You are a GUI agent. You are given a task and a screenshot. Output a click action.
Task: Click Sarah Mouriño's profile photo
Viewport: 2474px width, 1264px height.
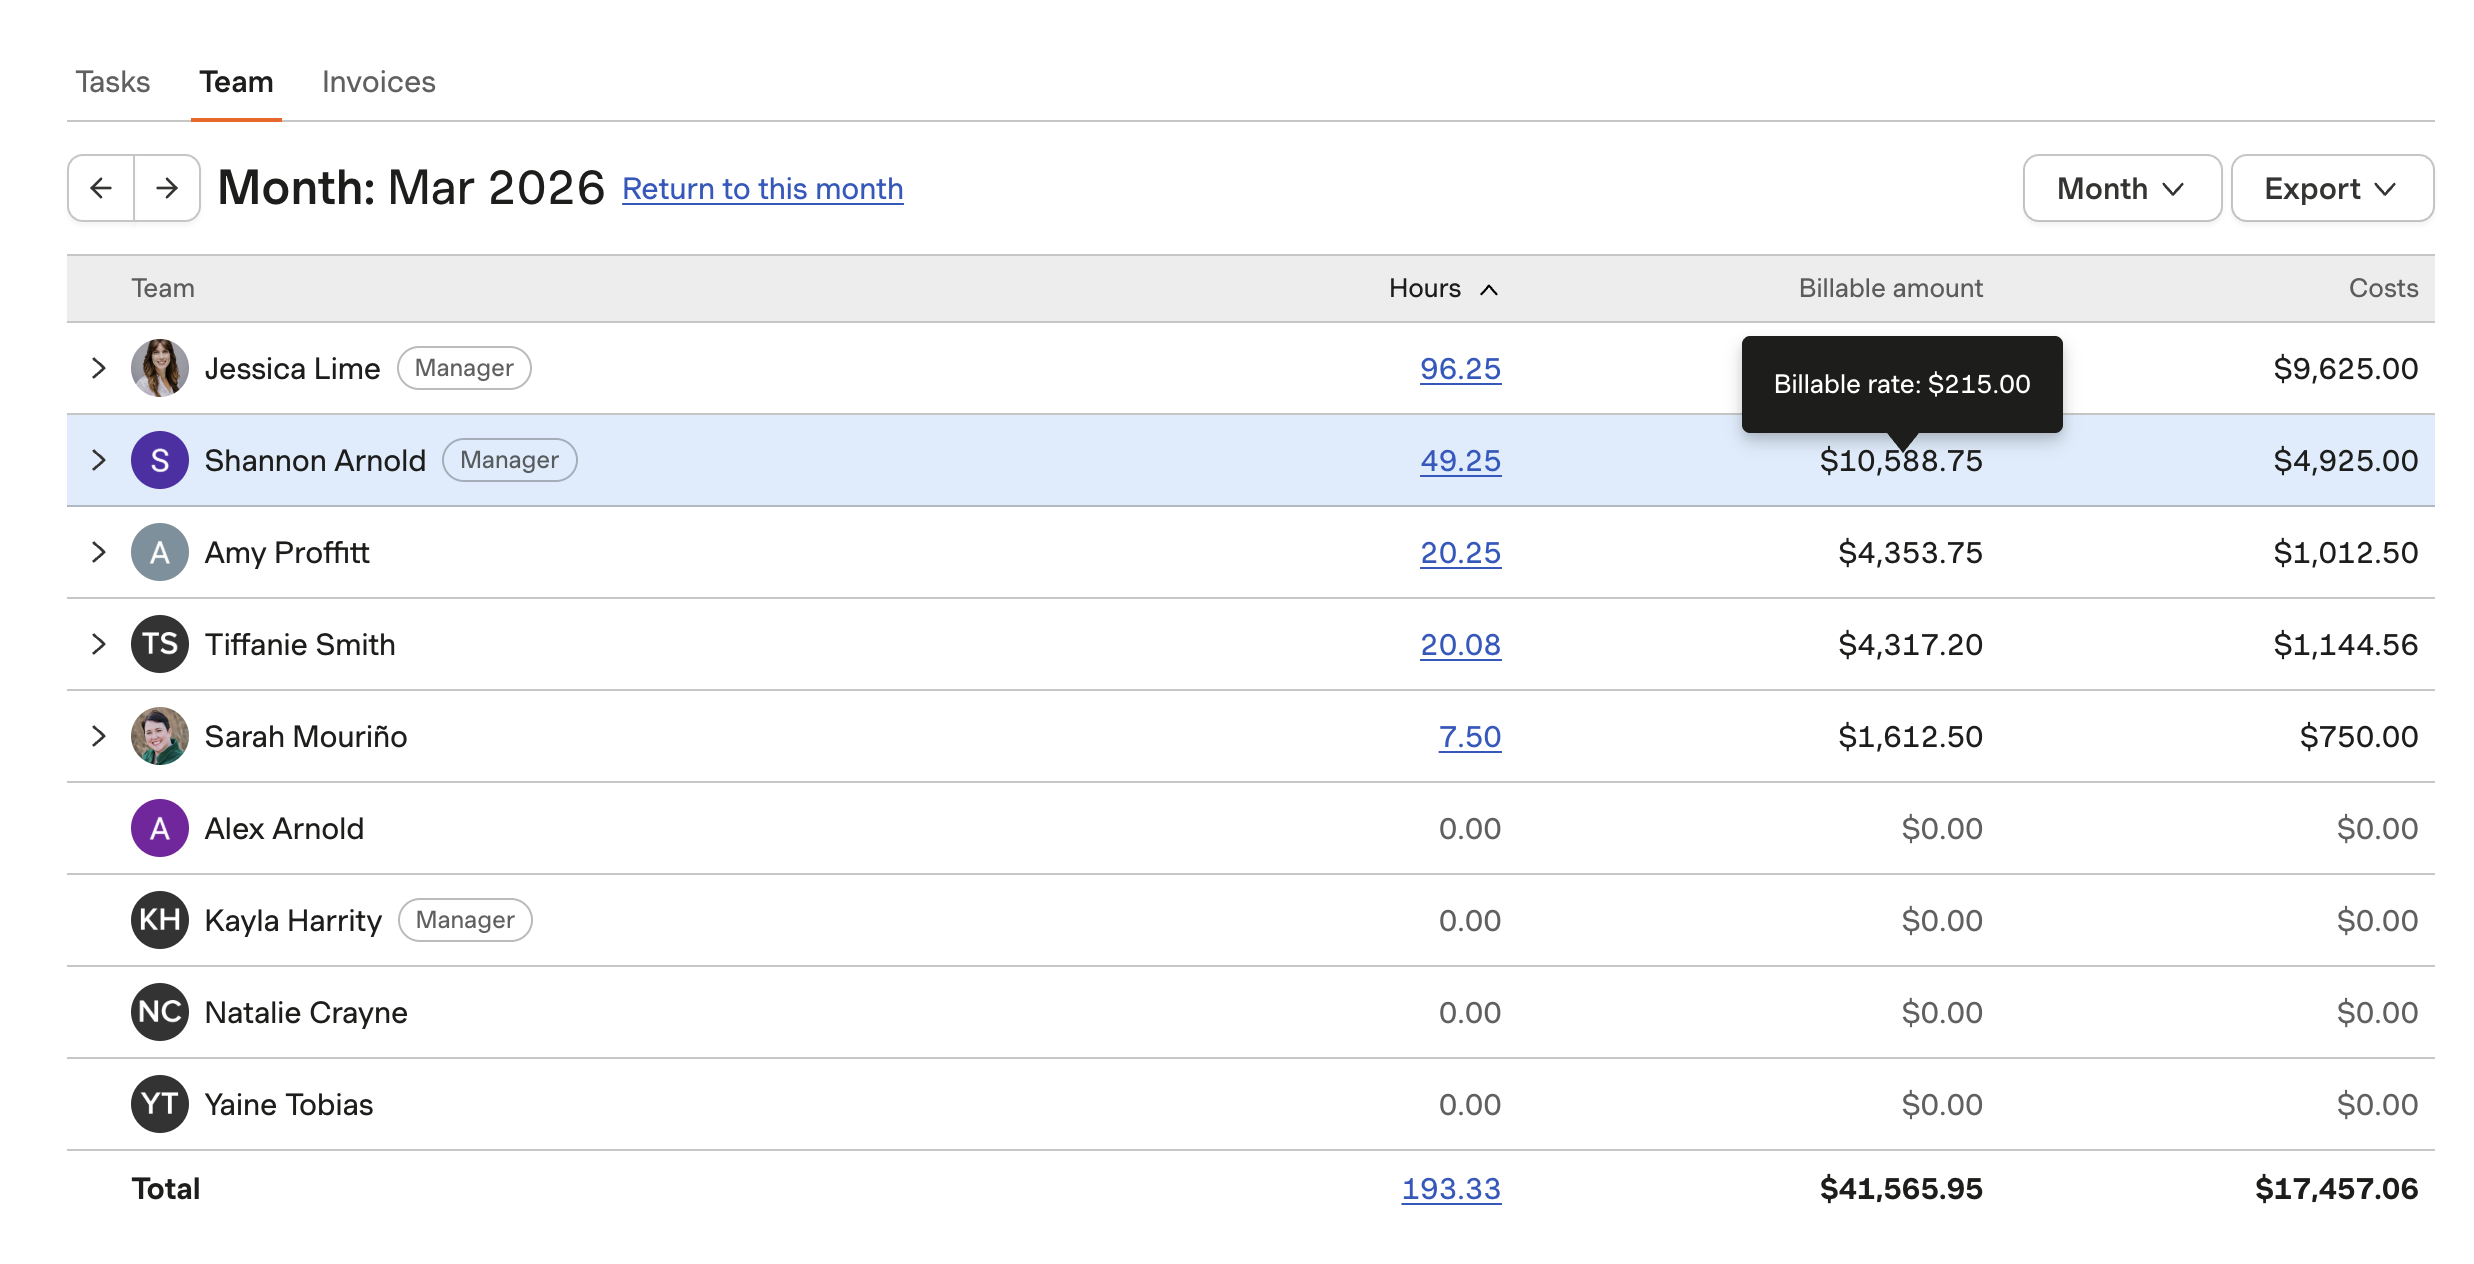160,736
